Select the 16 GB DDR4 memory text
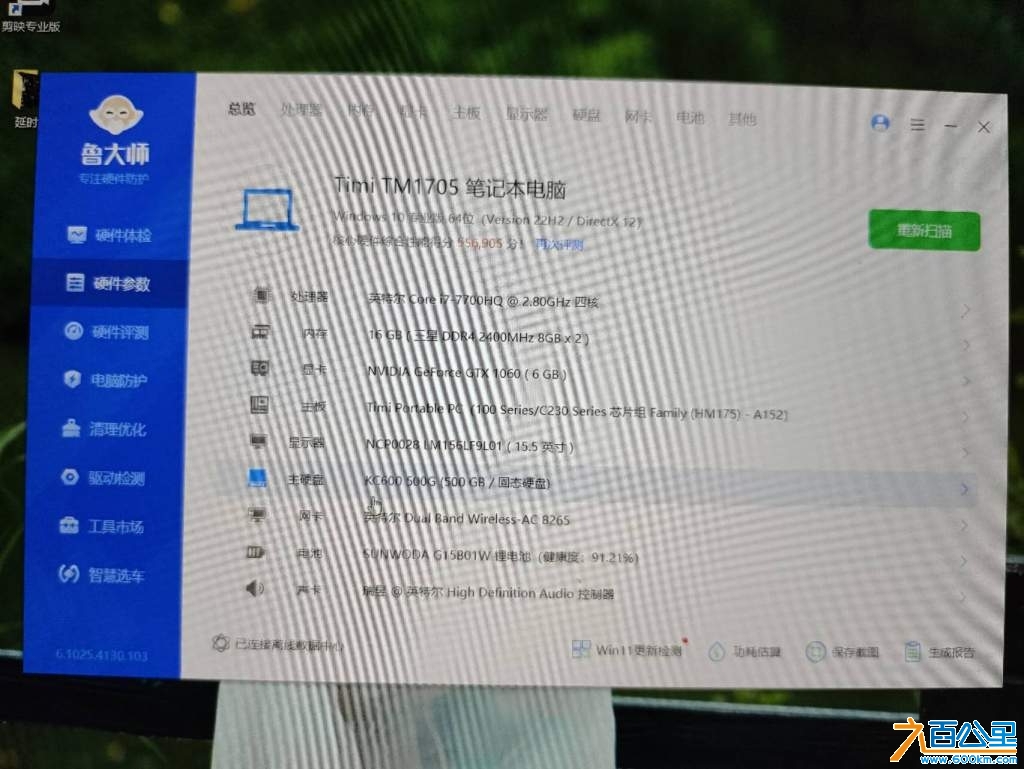This screenshot has height=769, width=1024. 479,337
